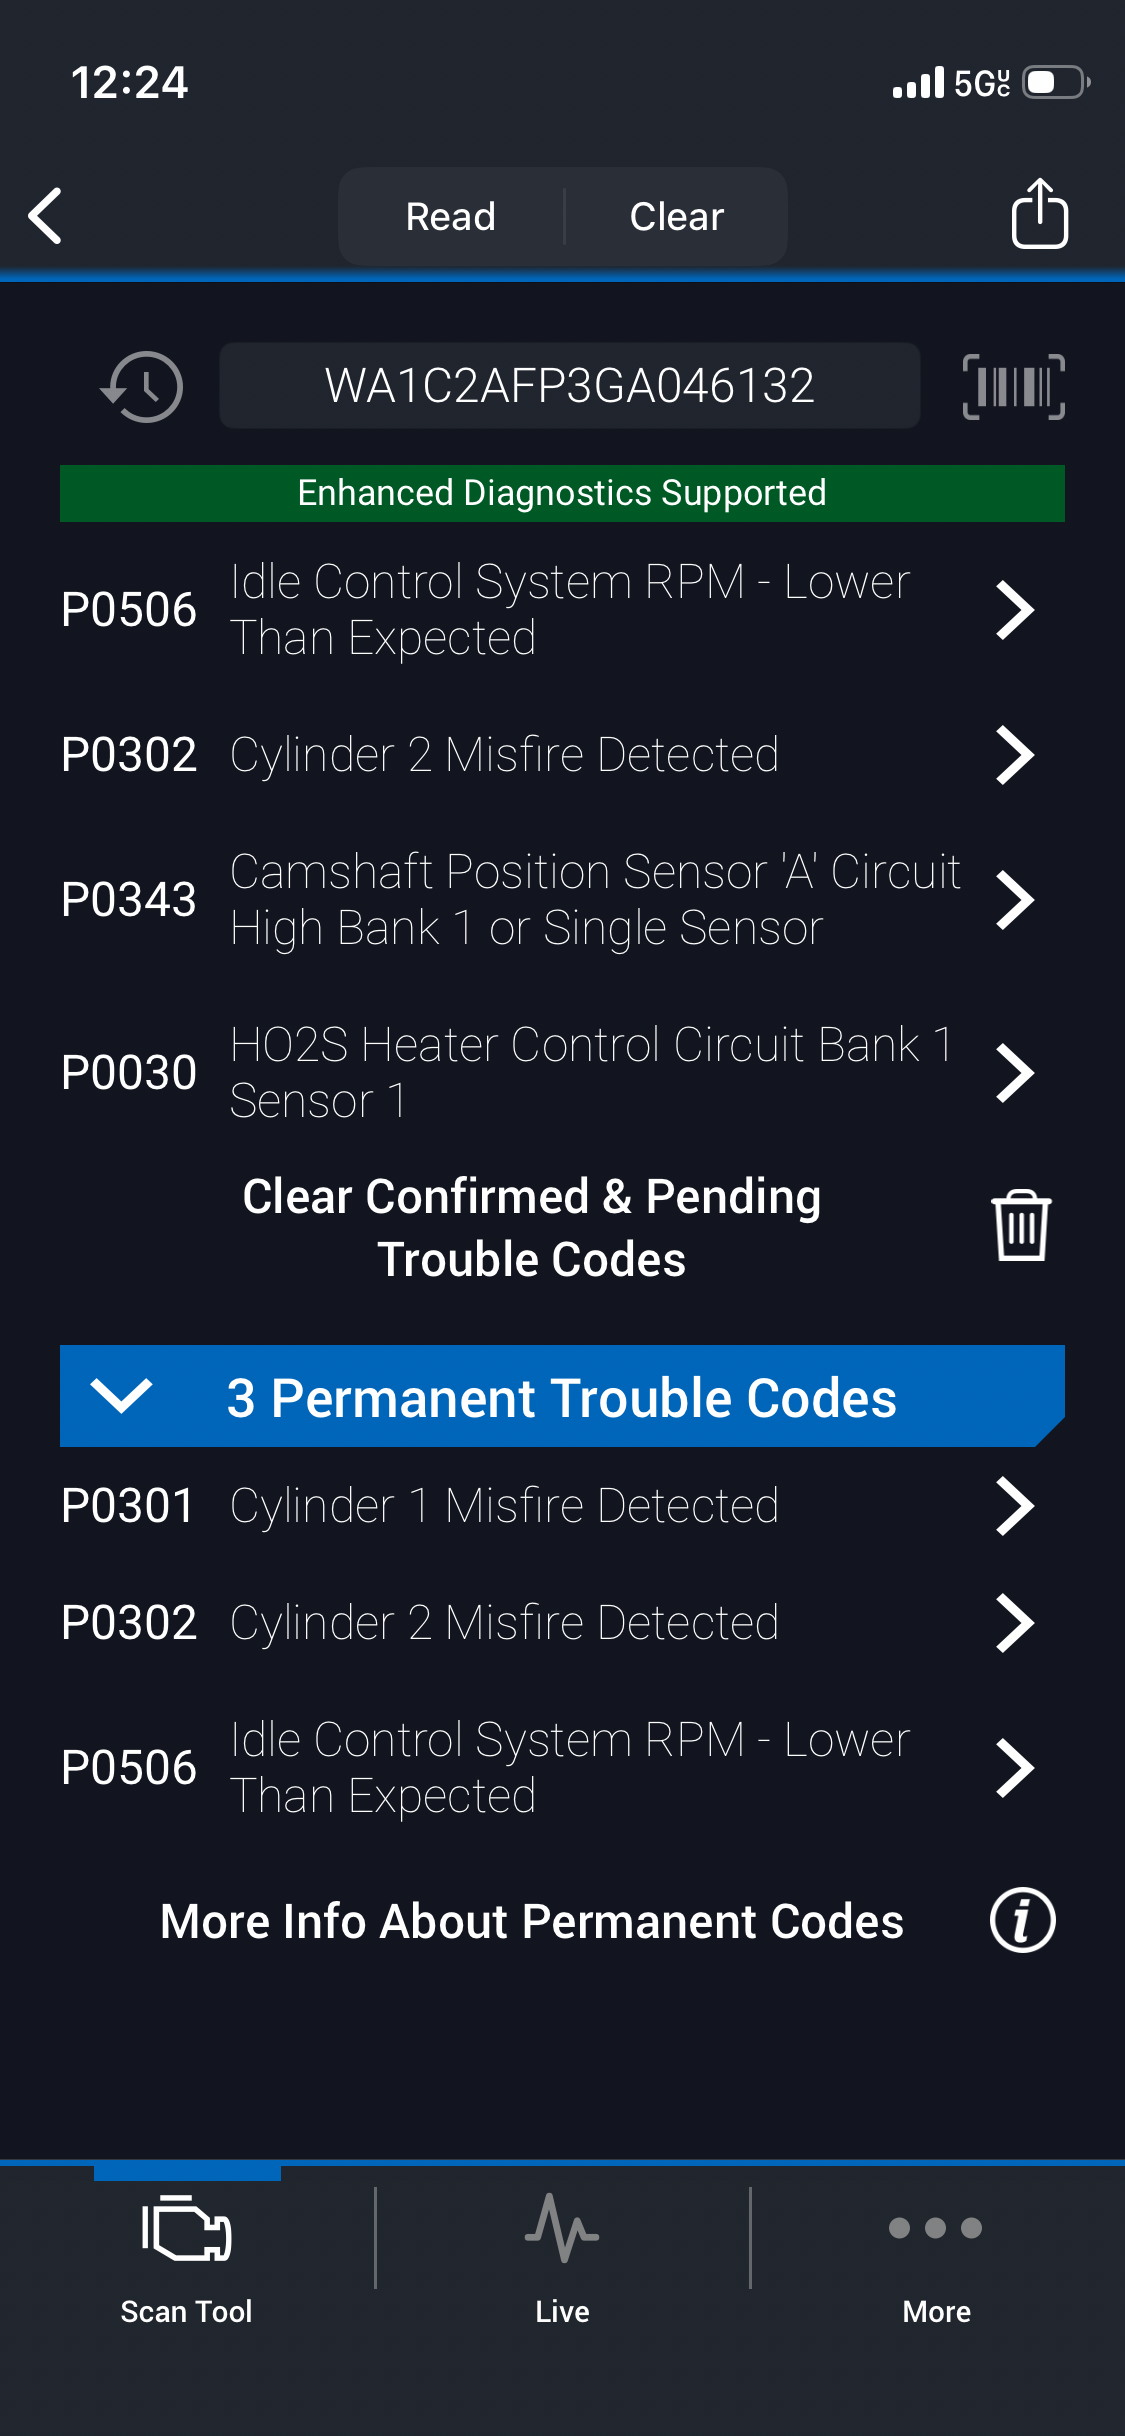Tap the back arrow icon

pyautogui.click(x=46, y=215)
